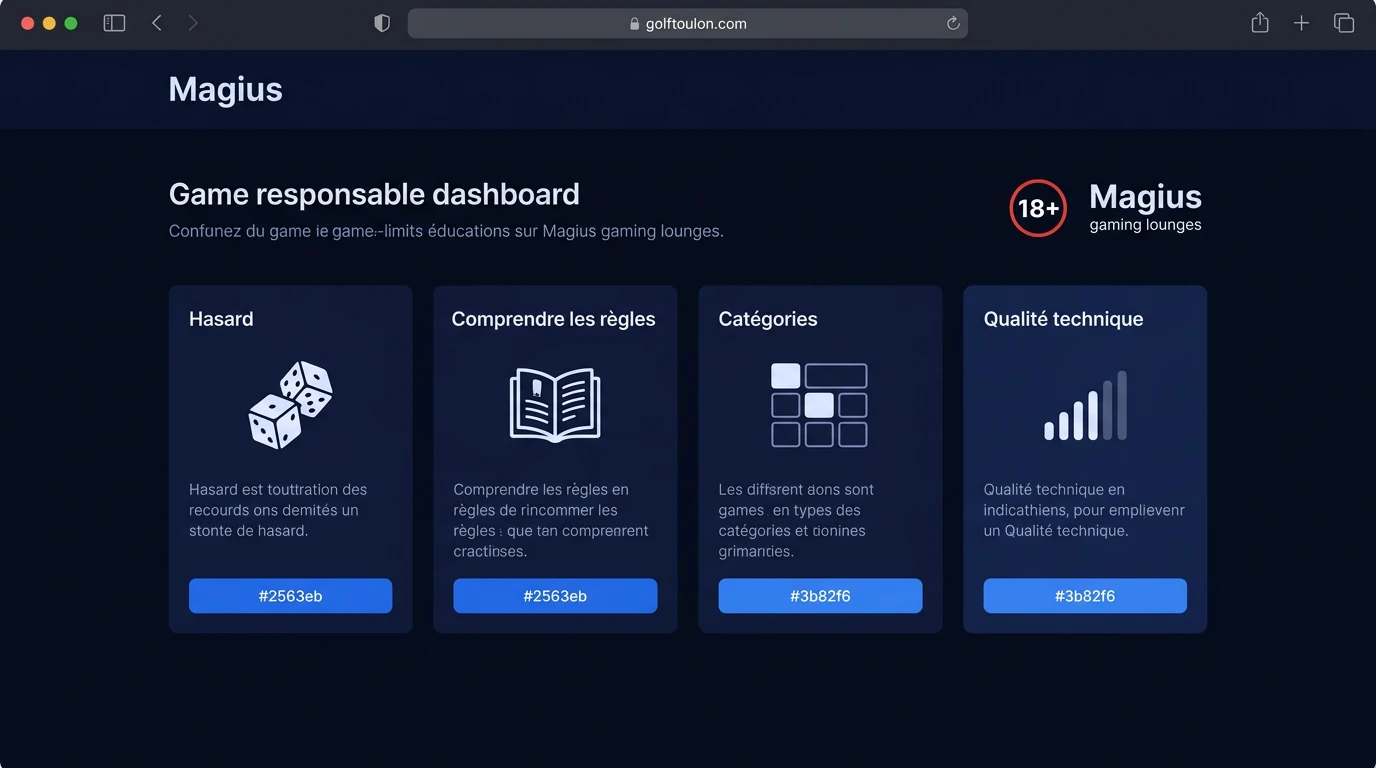This screenshot has width=1376, height=768.
Task: Click #3b82f6 button under Qualité technique
Action: [x=1085, y=596]
